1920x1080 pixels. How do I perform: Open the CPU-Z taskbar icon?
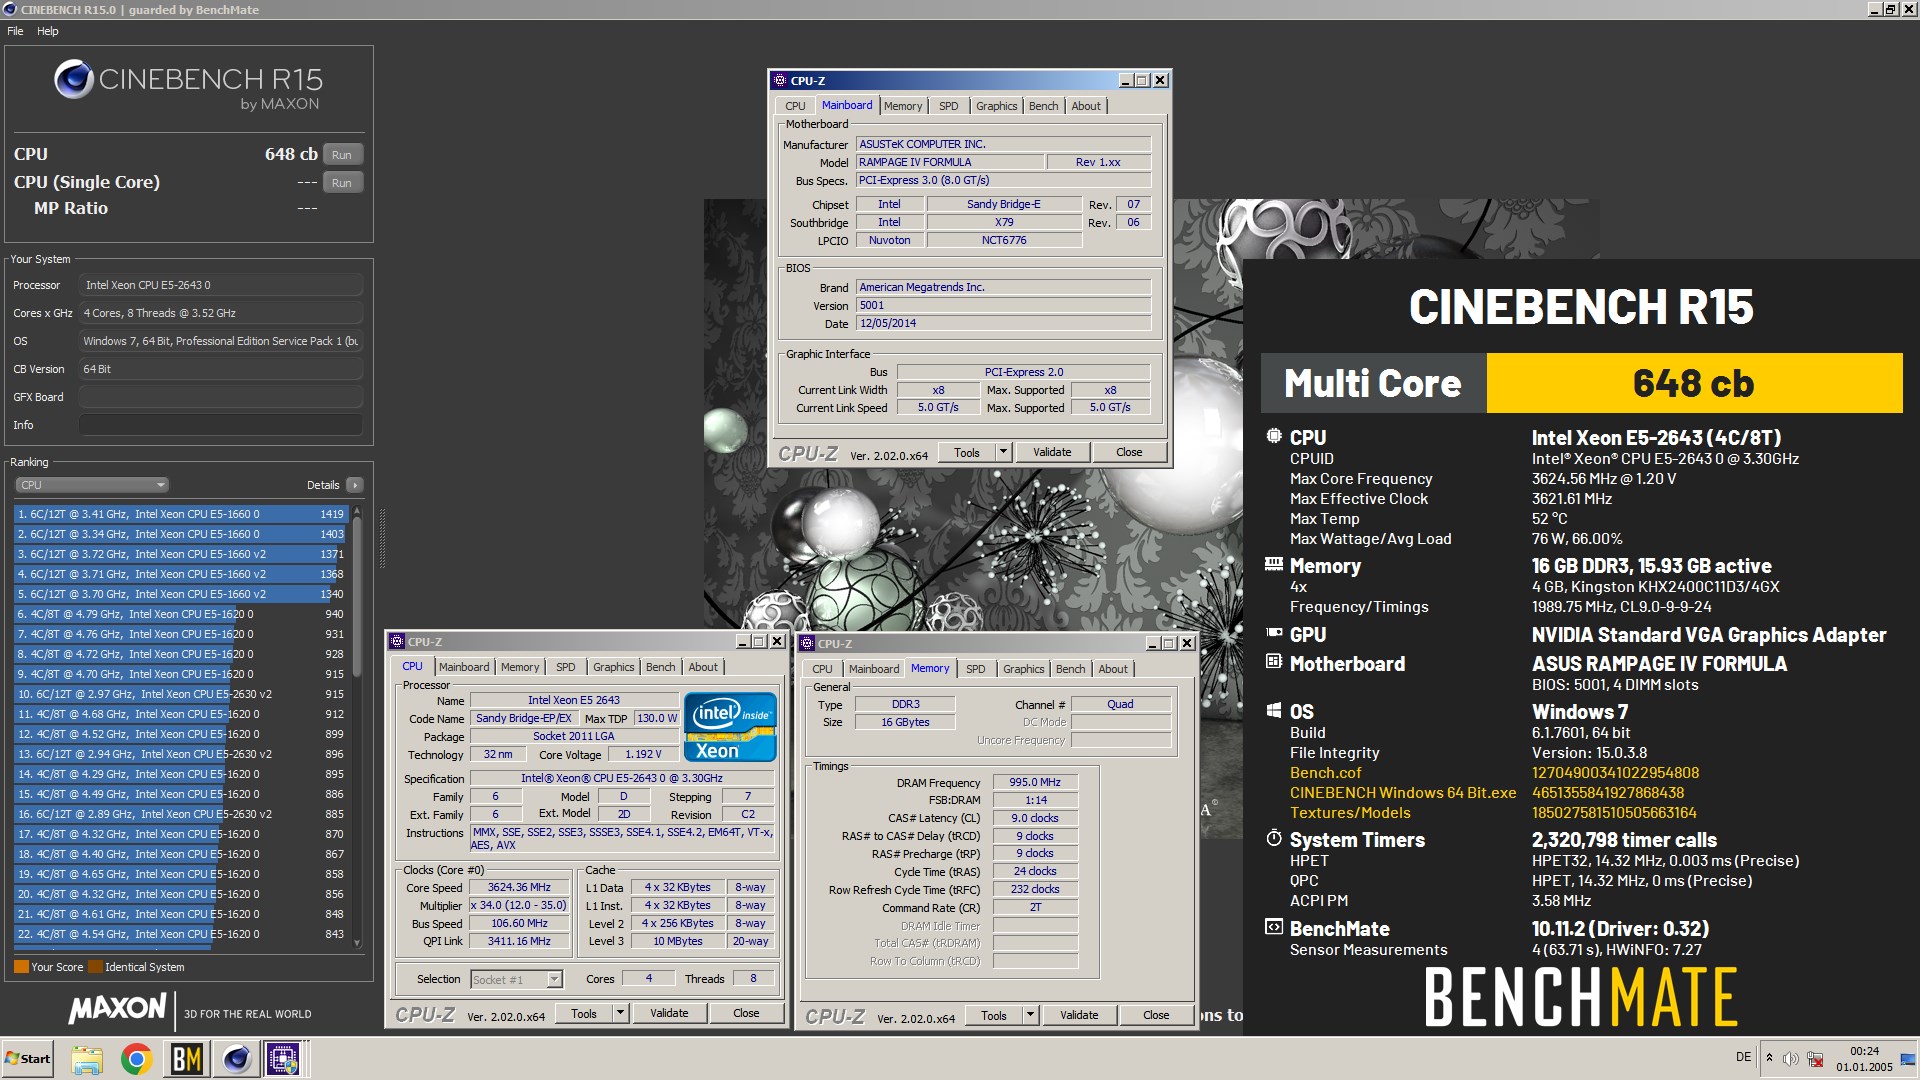(x=283, y=1059)
